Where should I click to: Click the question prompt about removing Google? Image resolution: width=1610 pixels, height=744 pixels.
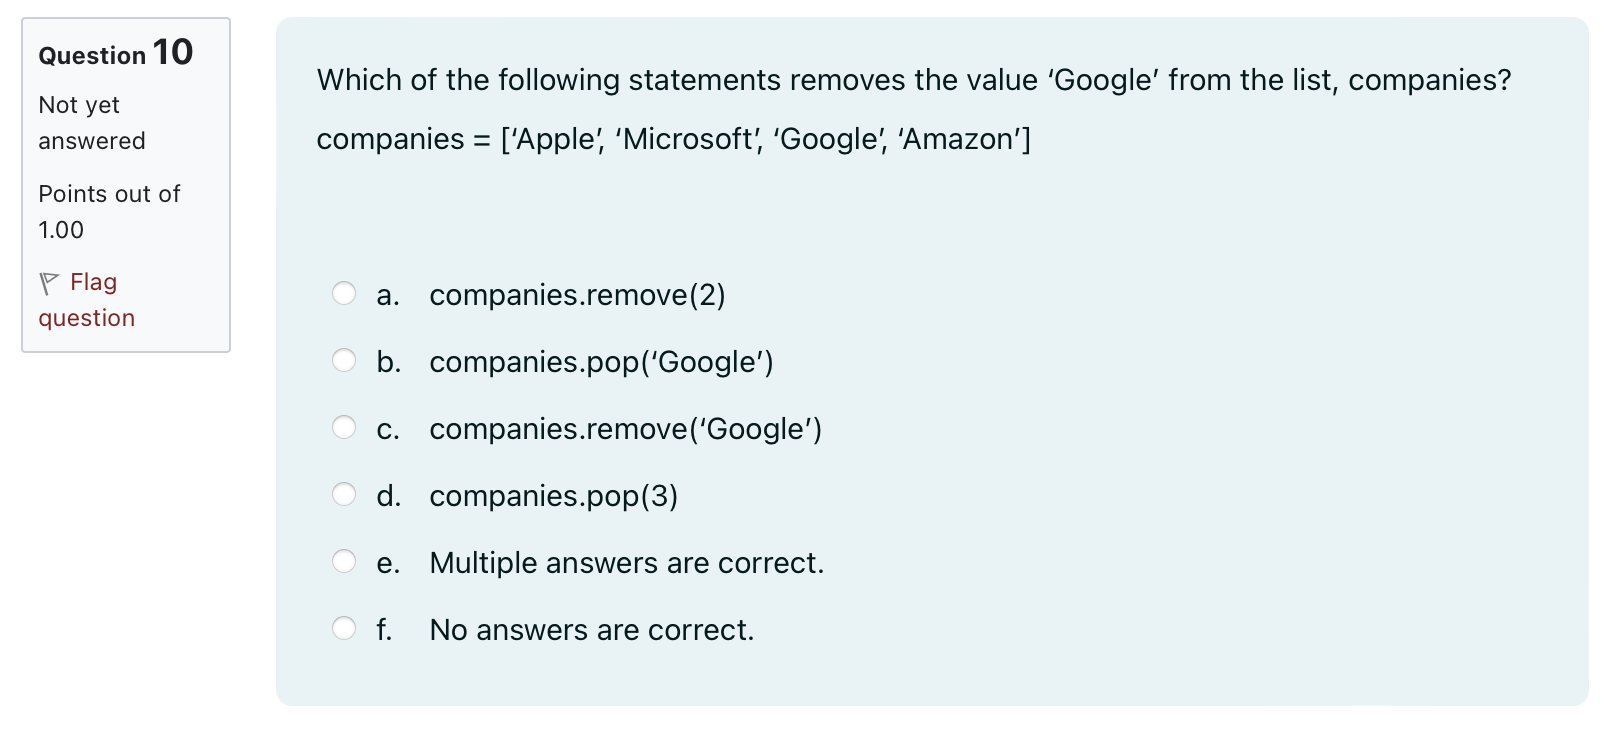pos(914,80)
